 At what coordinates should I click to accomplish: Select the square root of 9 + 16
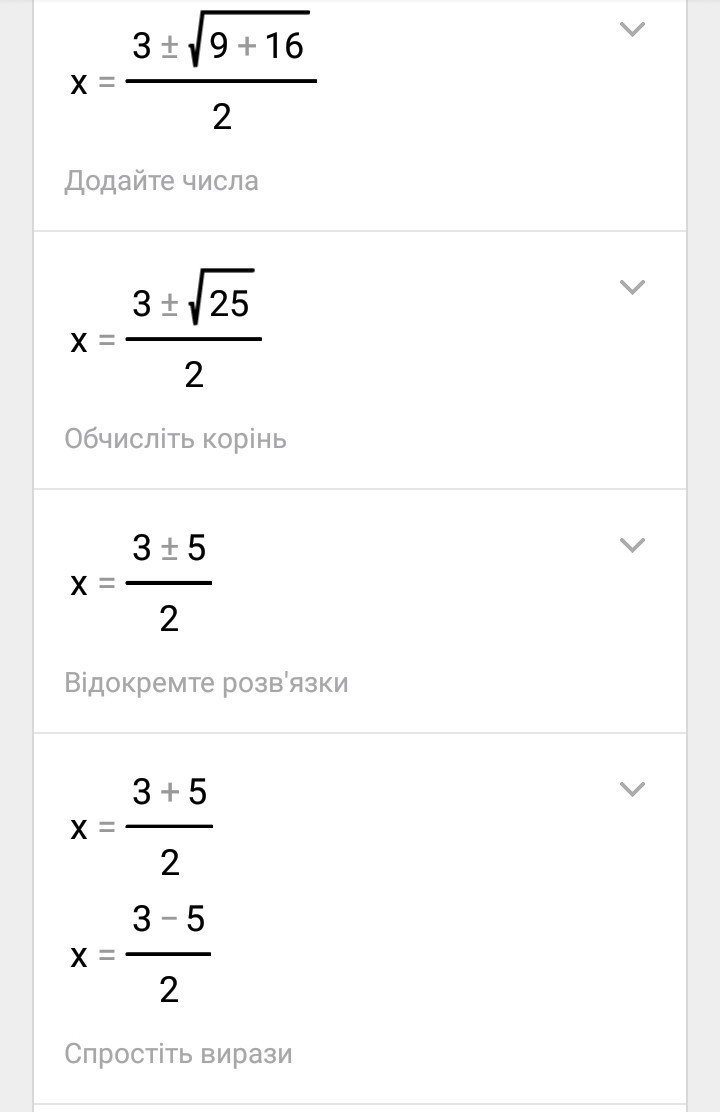(x=247, y=43)
